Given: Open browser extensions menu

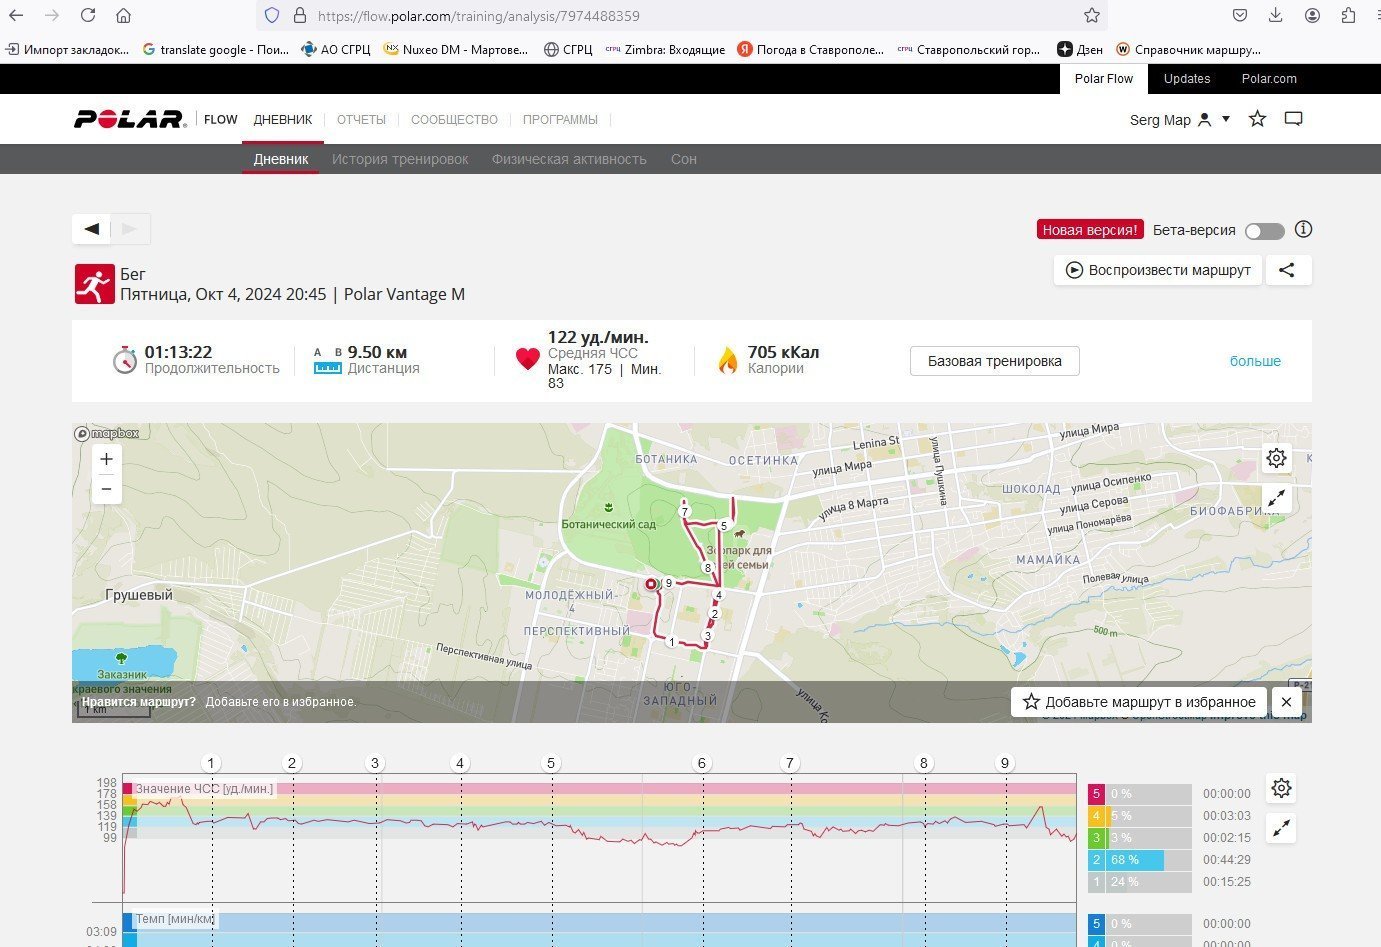Looking at the screenshot, I should click(x=1348, y=15).
